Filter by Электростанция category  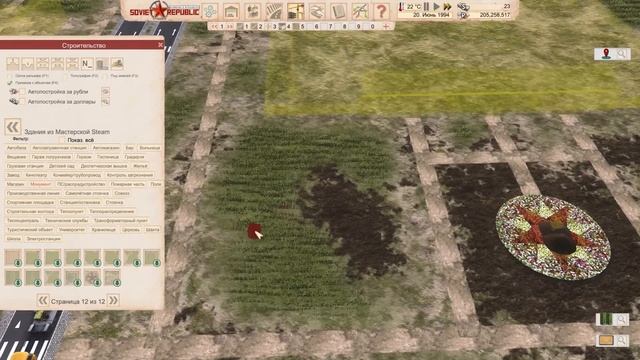(x=44, y=239)
